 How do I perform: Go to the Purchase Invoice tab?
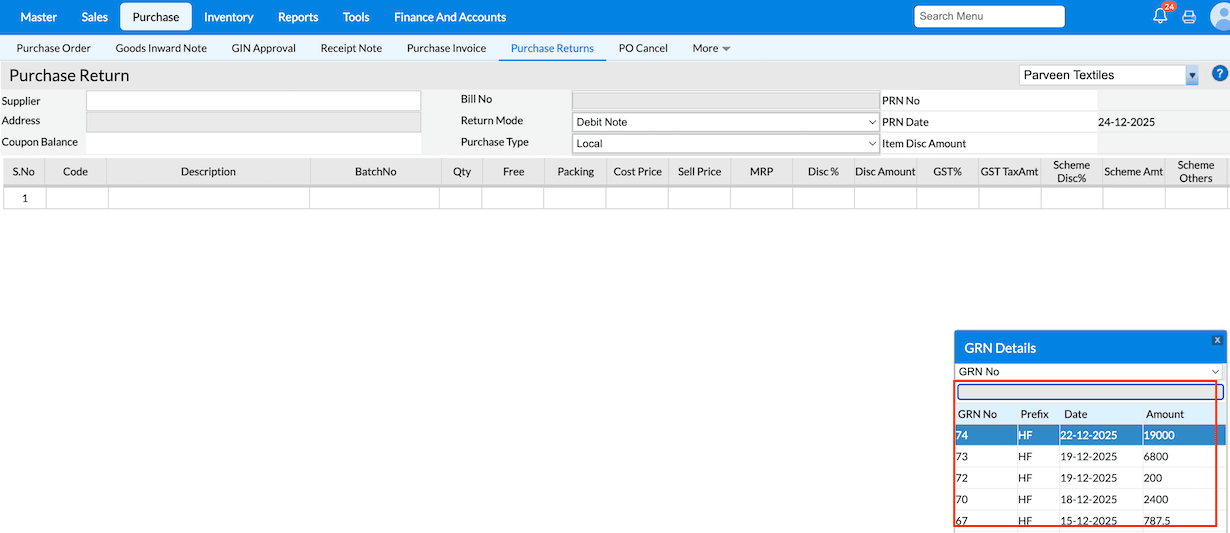446,48
